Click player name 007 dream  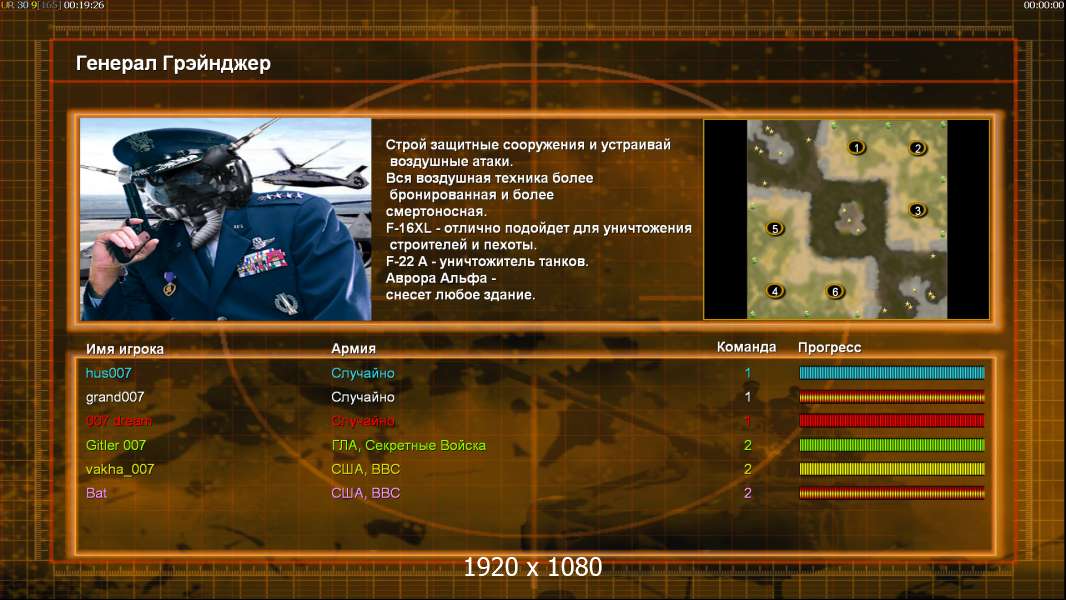pyautogui.click(x=119, y=421)
